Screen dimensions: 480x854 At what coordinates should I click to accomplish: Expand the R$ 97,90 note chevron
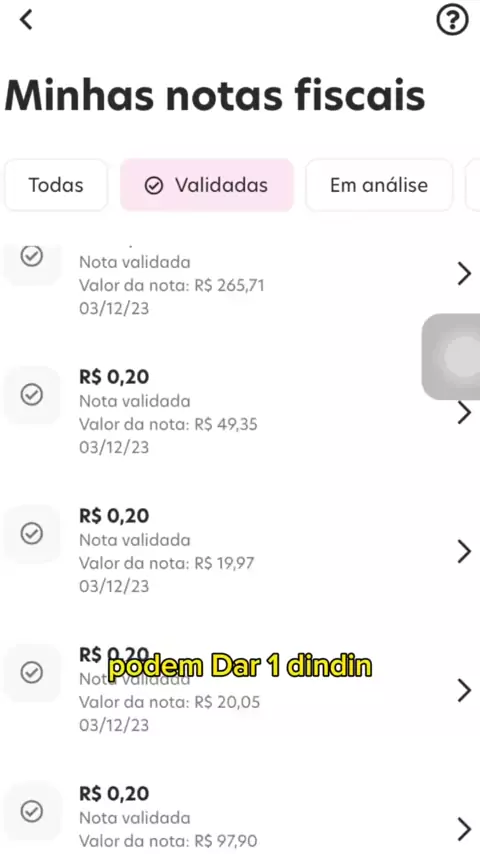(x=464, y=829)
